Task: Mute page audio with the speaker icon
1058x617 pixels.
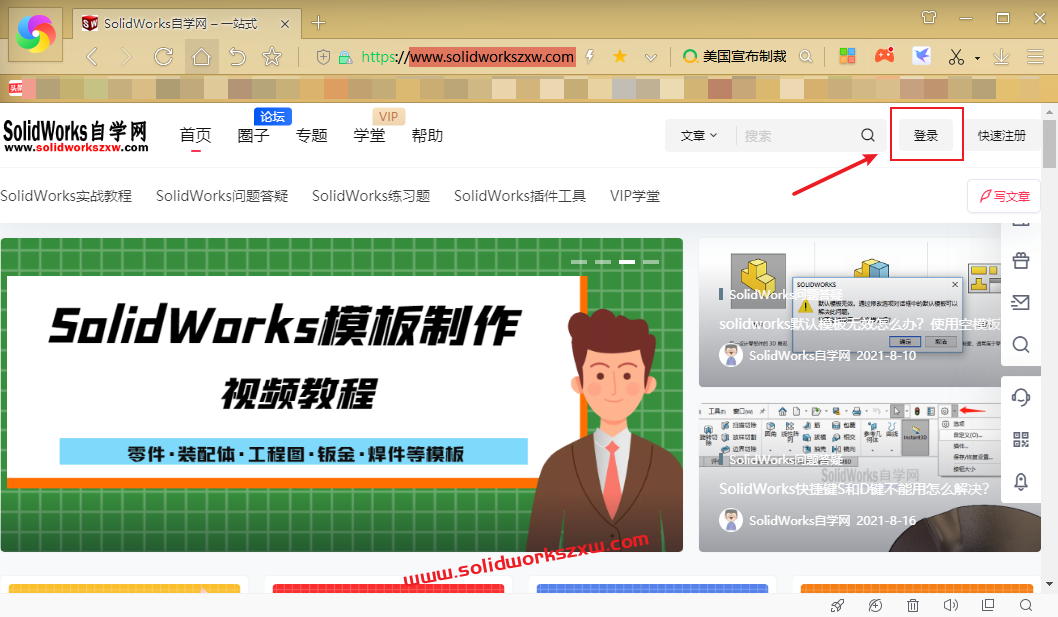Action: (x=950, y=605)
